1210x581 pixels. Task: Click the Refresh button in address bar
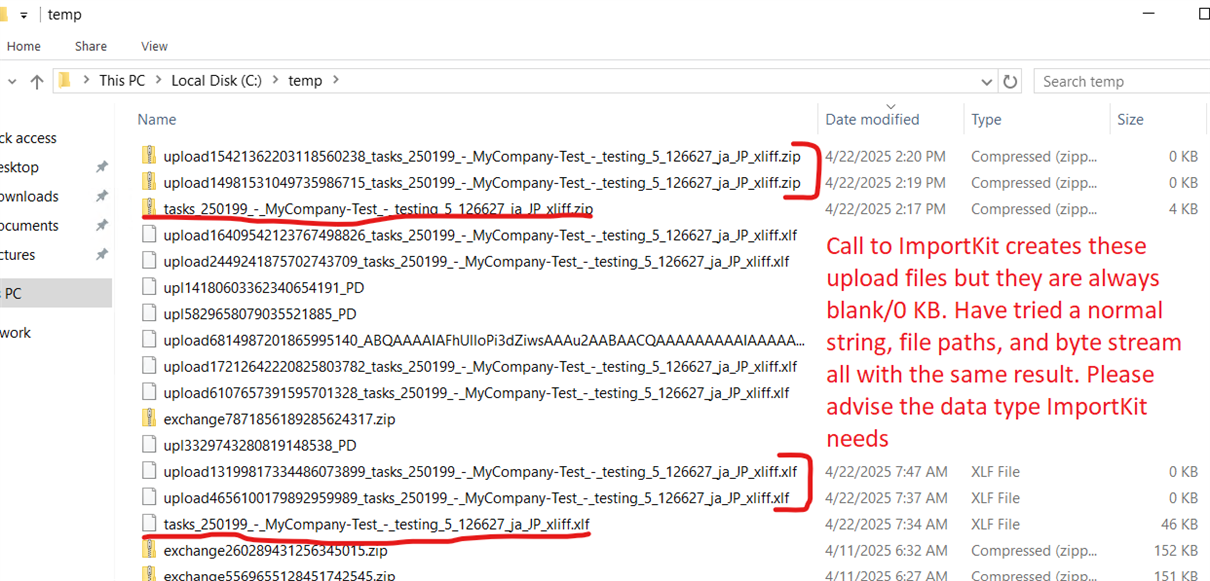[1010, 81]
